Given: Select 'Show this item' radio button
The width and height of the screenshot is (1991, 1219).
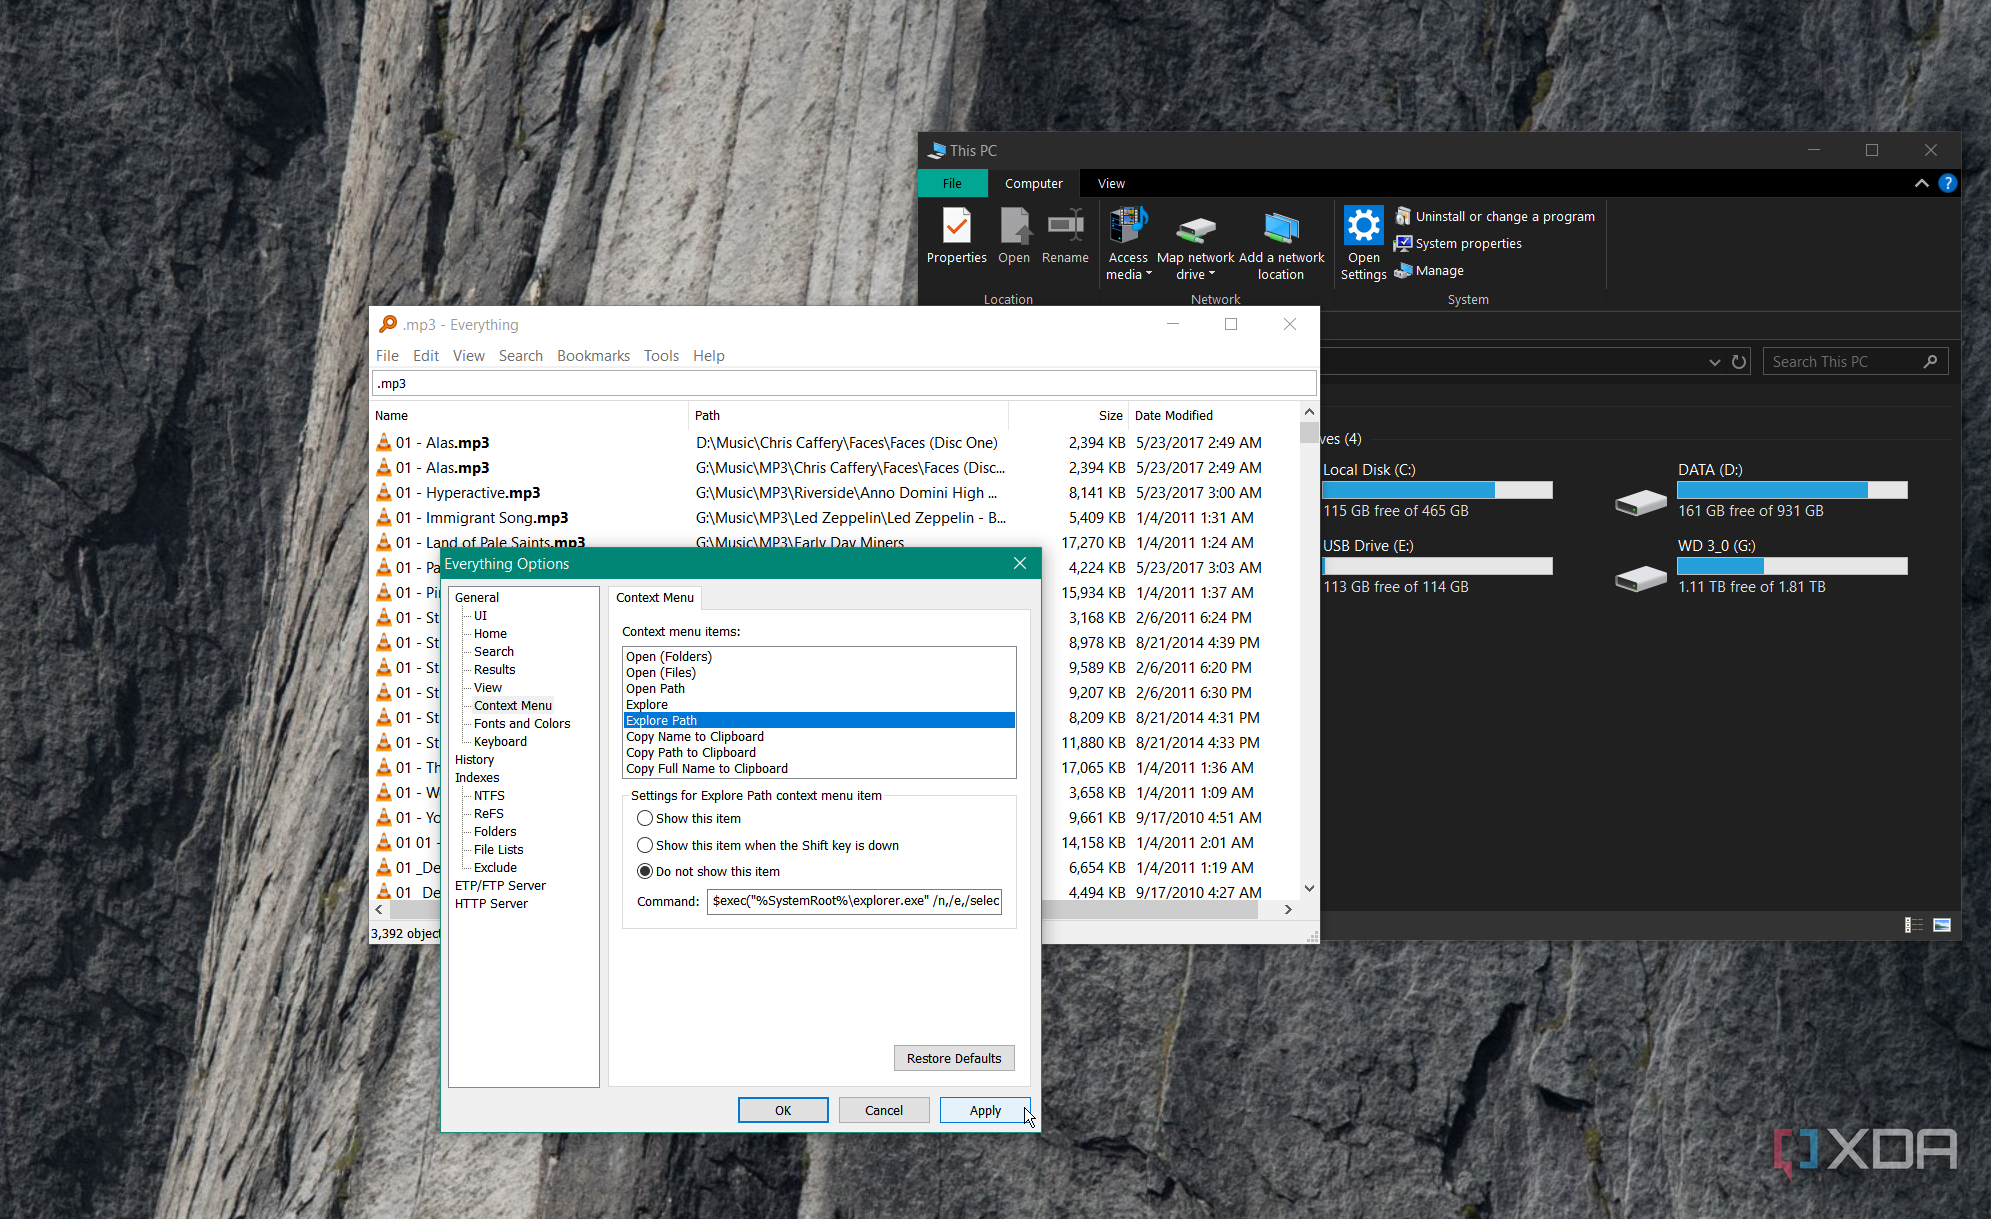Looking at the screenshot, I should [x=645, y=819].
